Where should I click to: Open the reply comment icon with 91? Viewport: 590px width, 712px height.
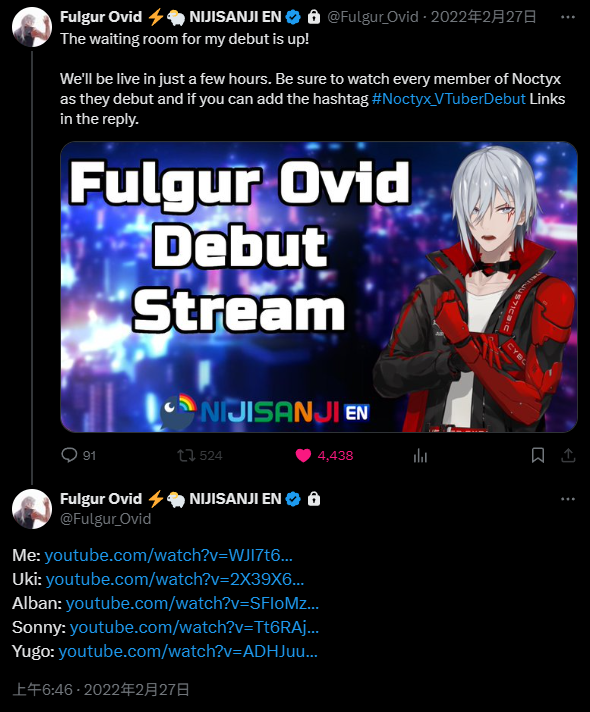(x=69, y=455)
